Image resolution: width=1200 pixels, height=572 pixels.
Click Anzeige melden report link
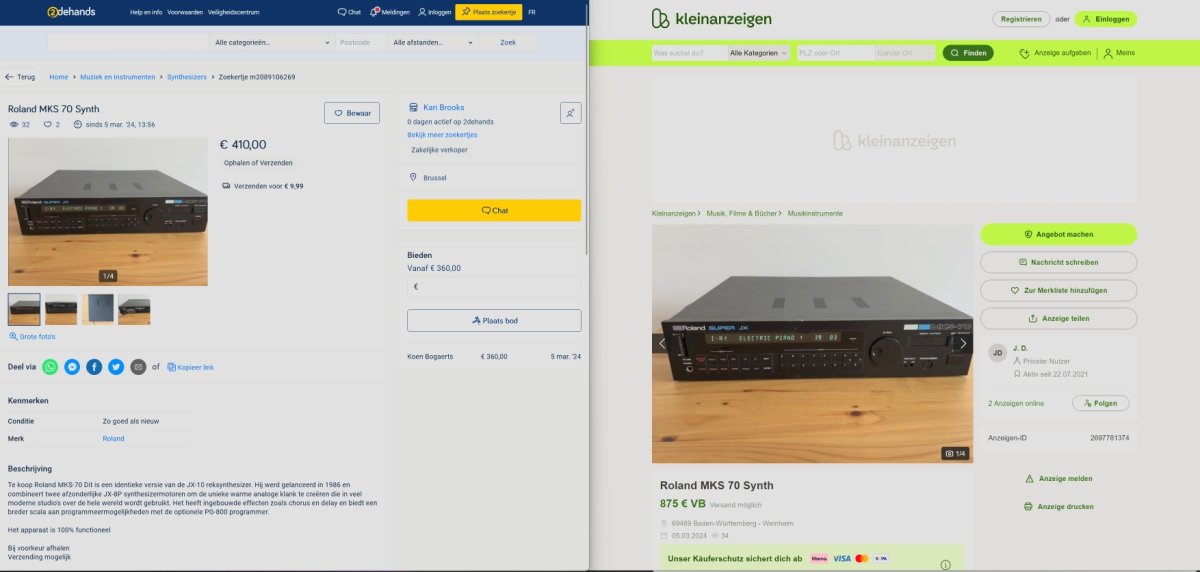click(1059, 479)
